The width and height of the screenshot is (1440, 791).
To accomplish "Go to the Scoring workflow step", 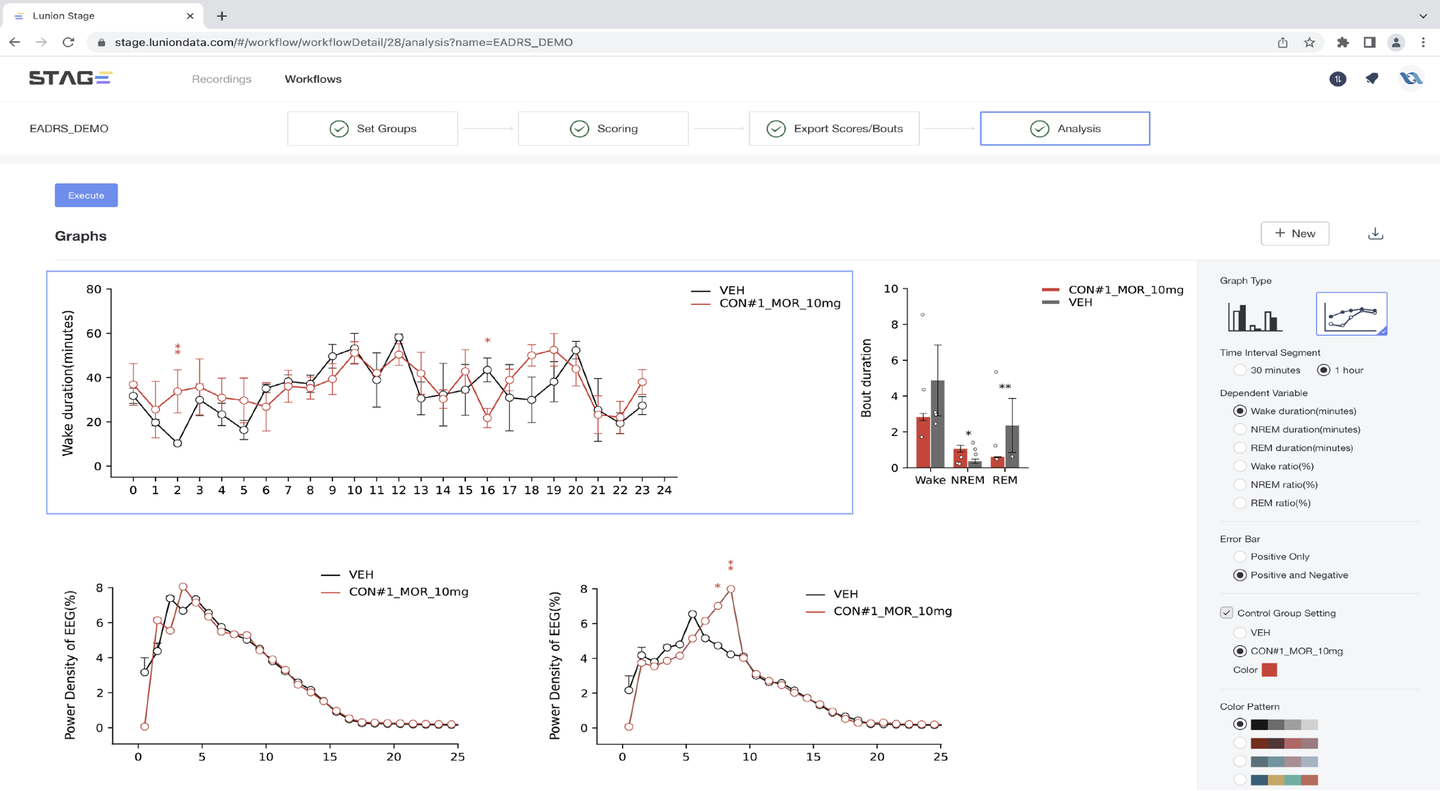I will [x=603, y=128].
